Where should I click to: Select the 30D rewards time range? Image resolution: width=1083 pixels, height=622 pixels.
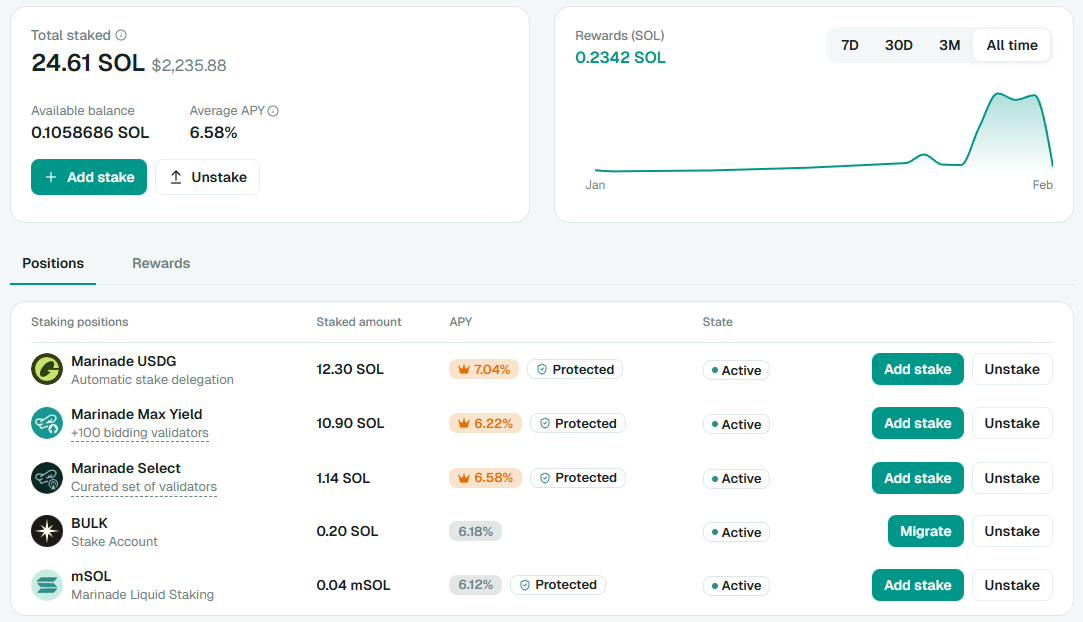pos(898,45)
